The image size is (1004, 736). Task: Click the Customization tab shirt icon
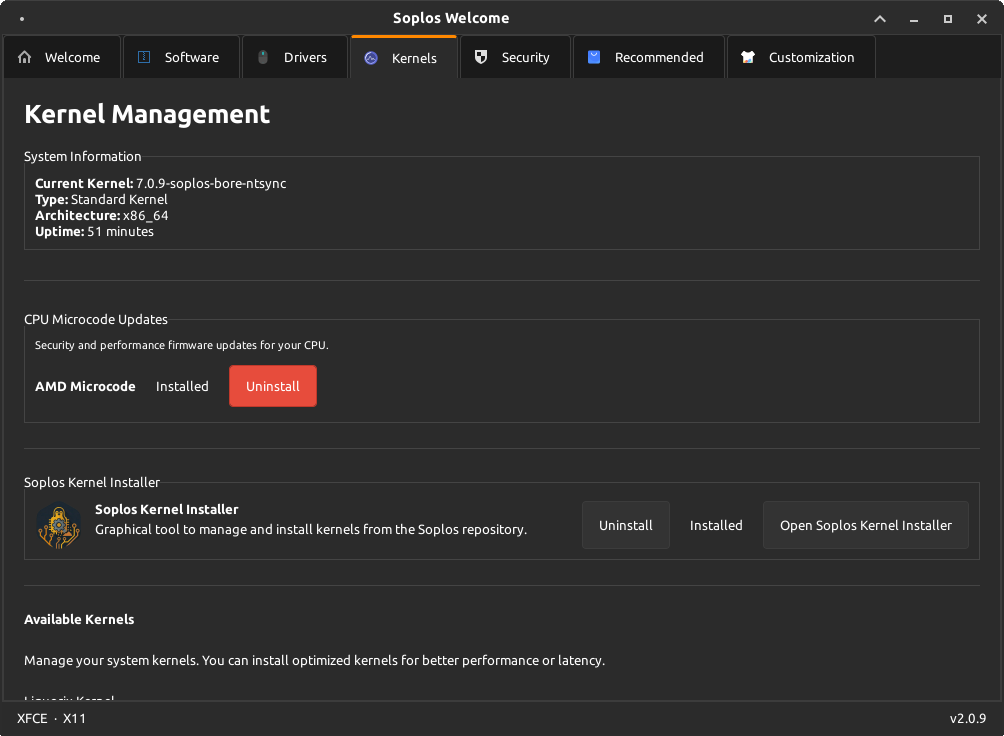click(x=748, y=57)
